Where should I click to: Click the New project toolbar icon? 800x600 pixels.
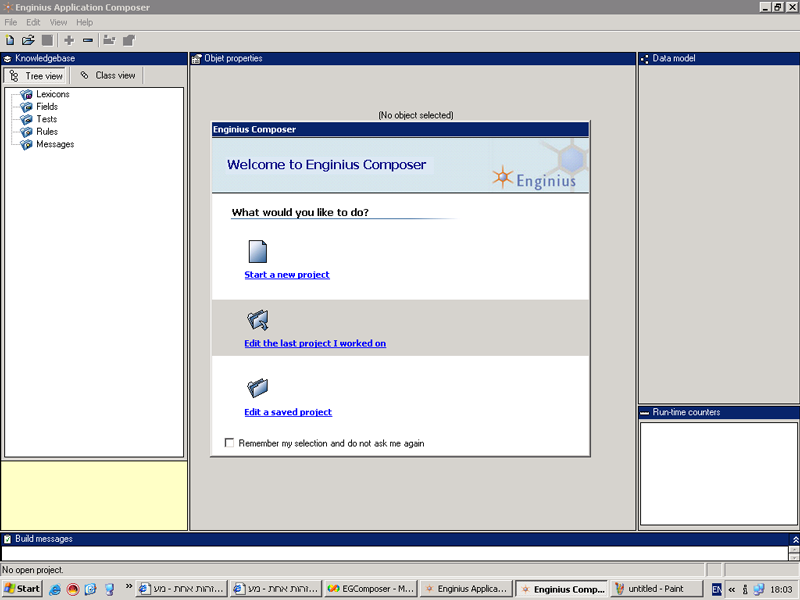(10, 40)
